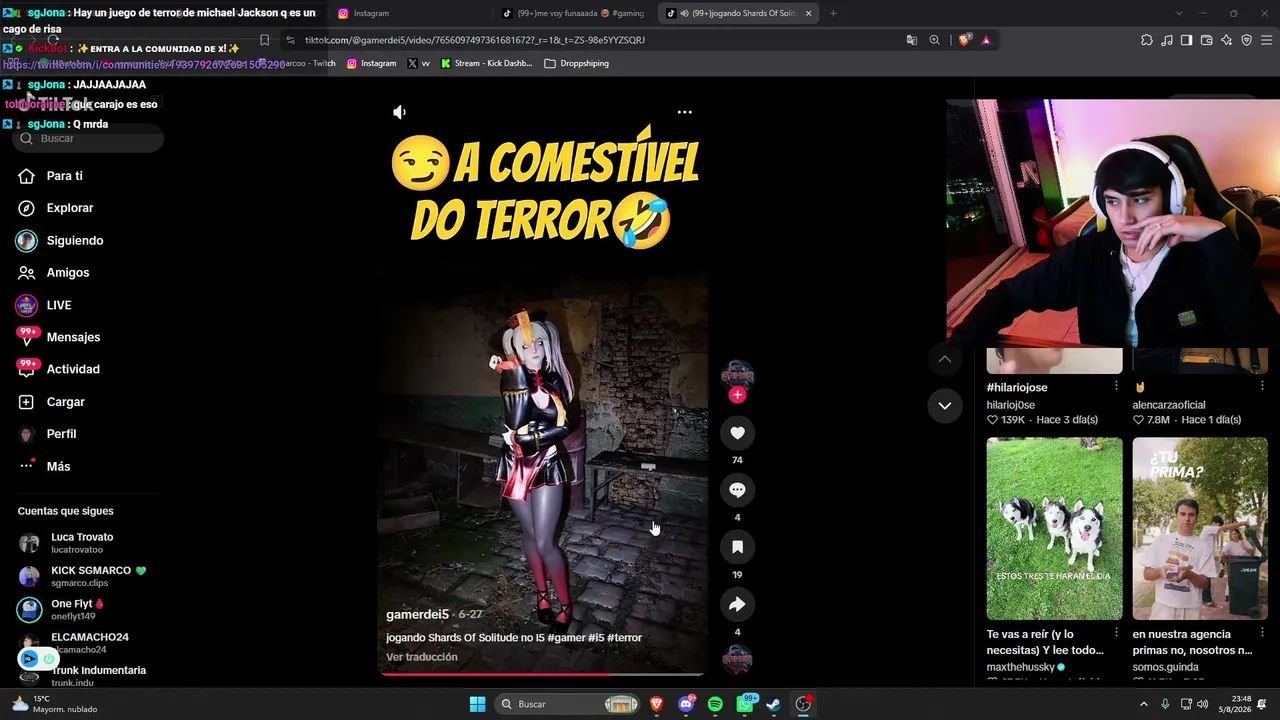Open the Stream - Kick Dashboard bookmark
1280x720 pixels.
tap(486, 63)
